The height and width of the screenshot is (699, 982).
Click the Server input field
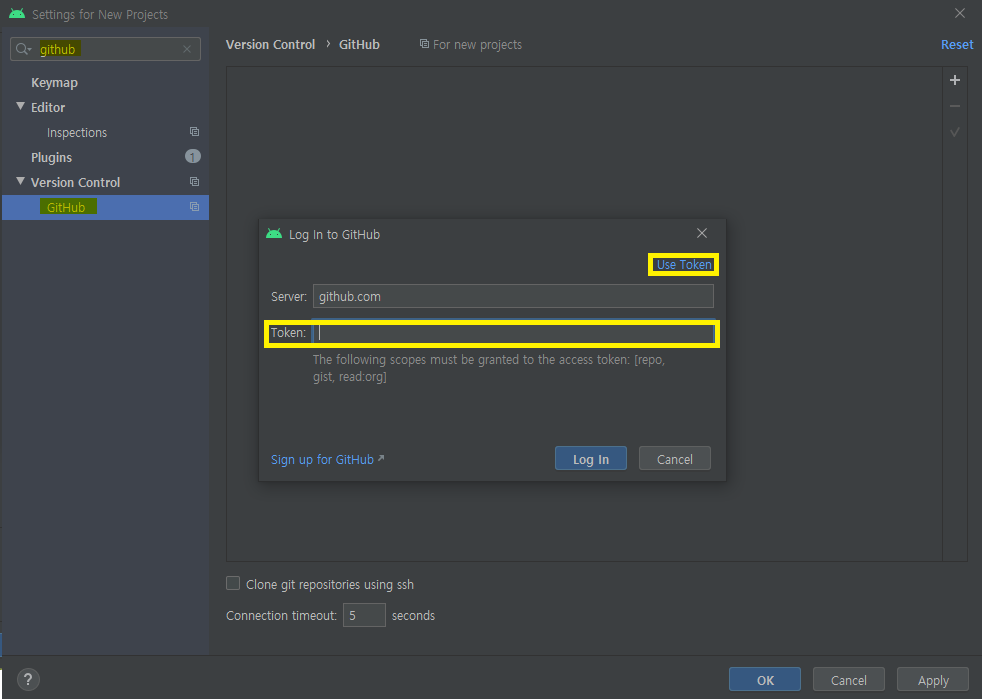513,296
